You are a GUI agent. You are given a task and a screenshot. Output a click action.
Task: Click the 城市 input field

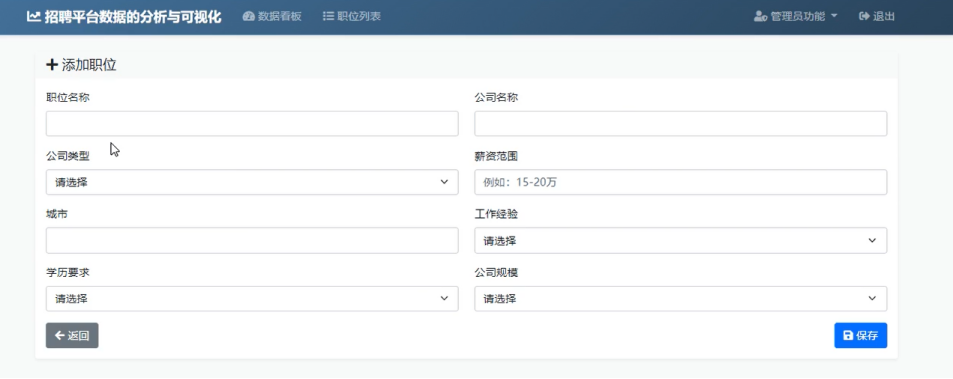click(252, 241)
